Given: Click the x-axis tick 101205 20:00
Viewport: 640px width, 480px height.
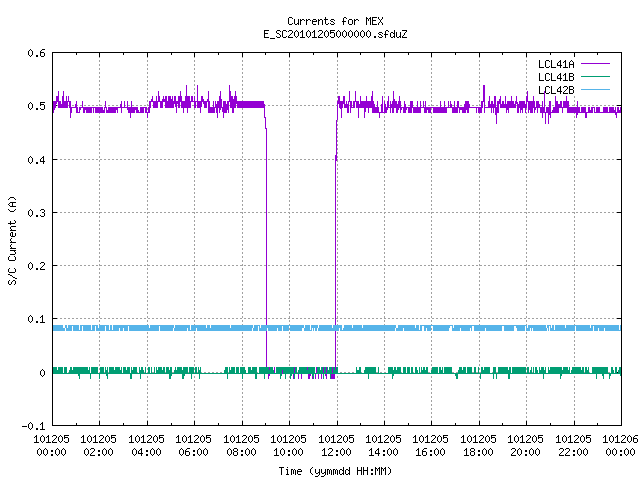Looking at the screenshot, I should 526,446.
